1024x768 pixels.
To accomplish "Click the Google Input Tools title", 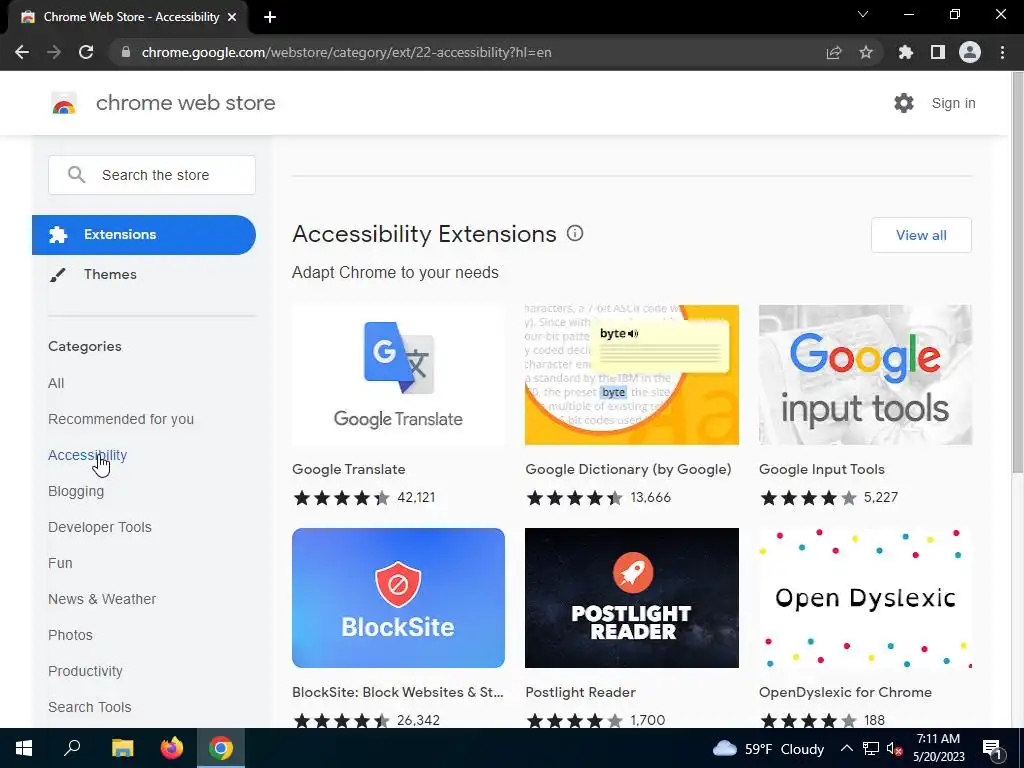I will click(822, 470).
